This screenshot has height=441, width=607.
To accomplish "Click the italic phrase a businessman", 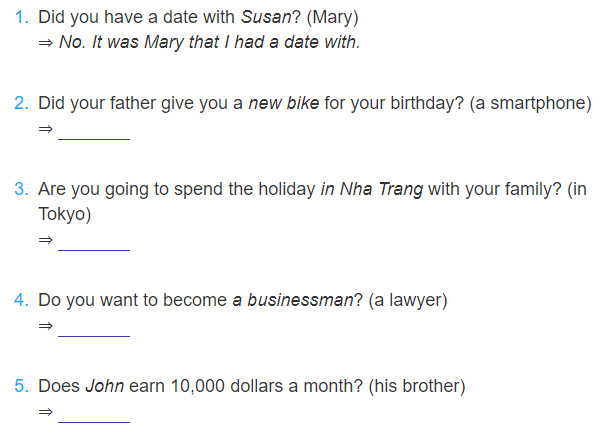I will (x=293, y=300).
